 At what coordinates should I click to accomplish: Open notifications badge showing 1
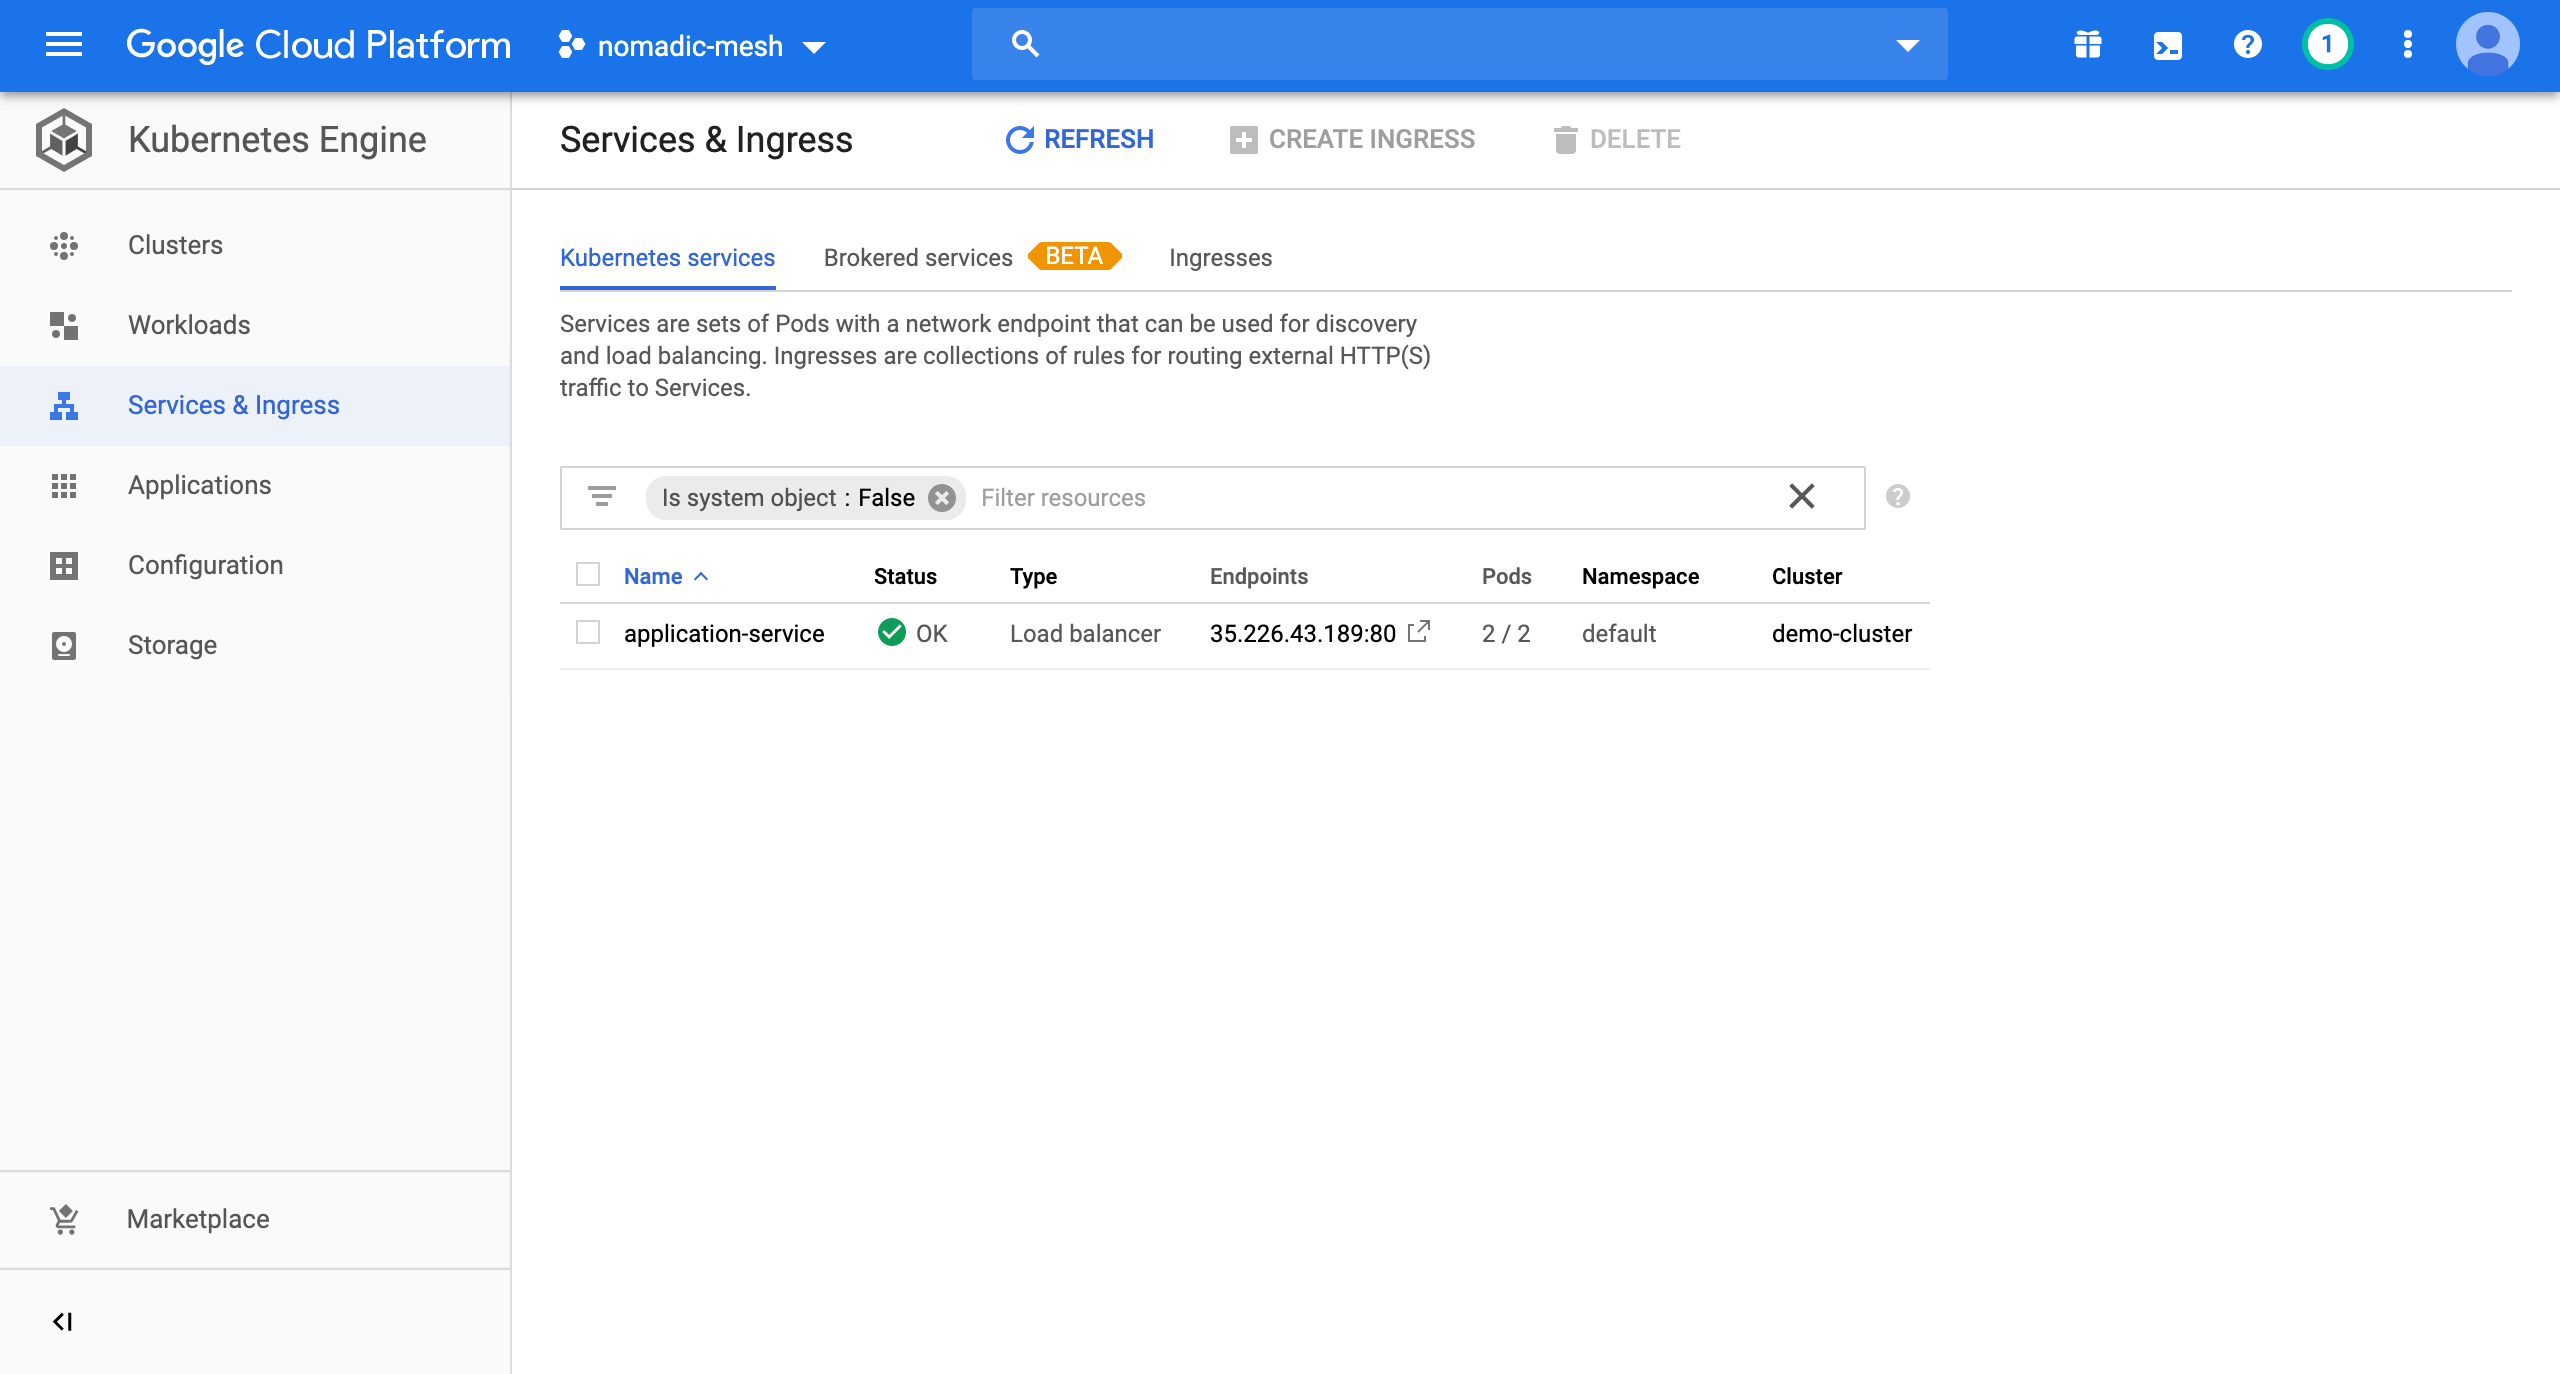tap(2327, 45)
